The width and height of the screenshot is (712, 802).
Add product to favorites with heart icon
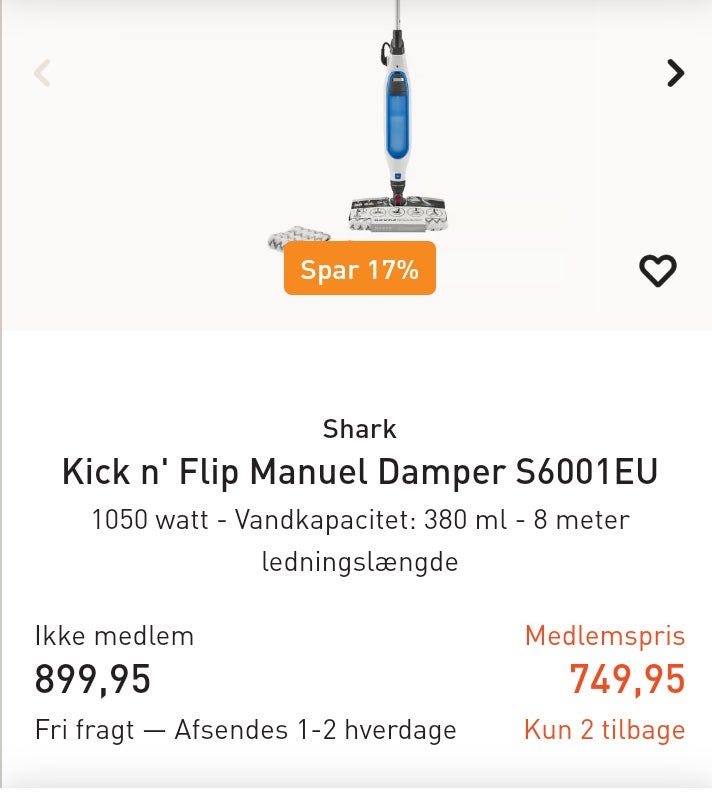[658, 270]
